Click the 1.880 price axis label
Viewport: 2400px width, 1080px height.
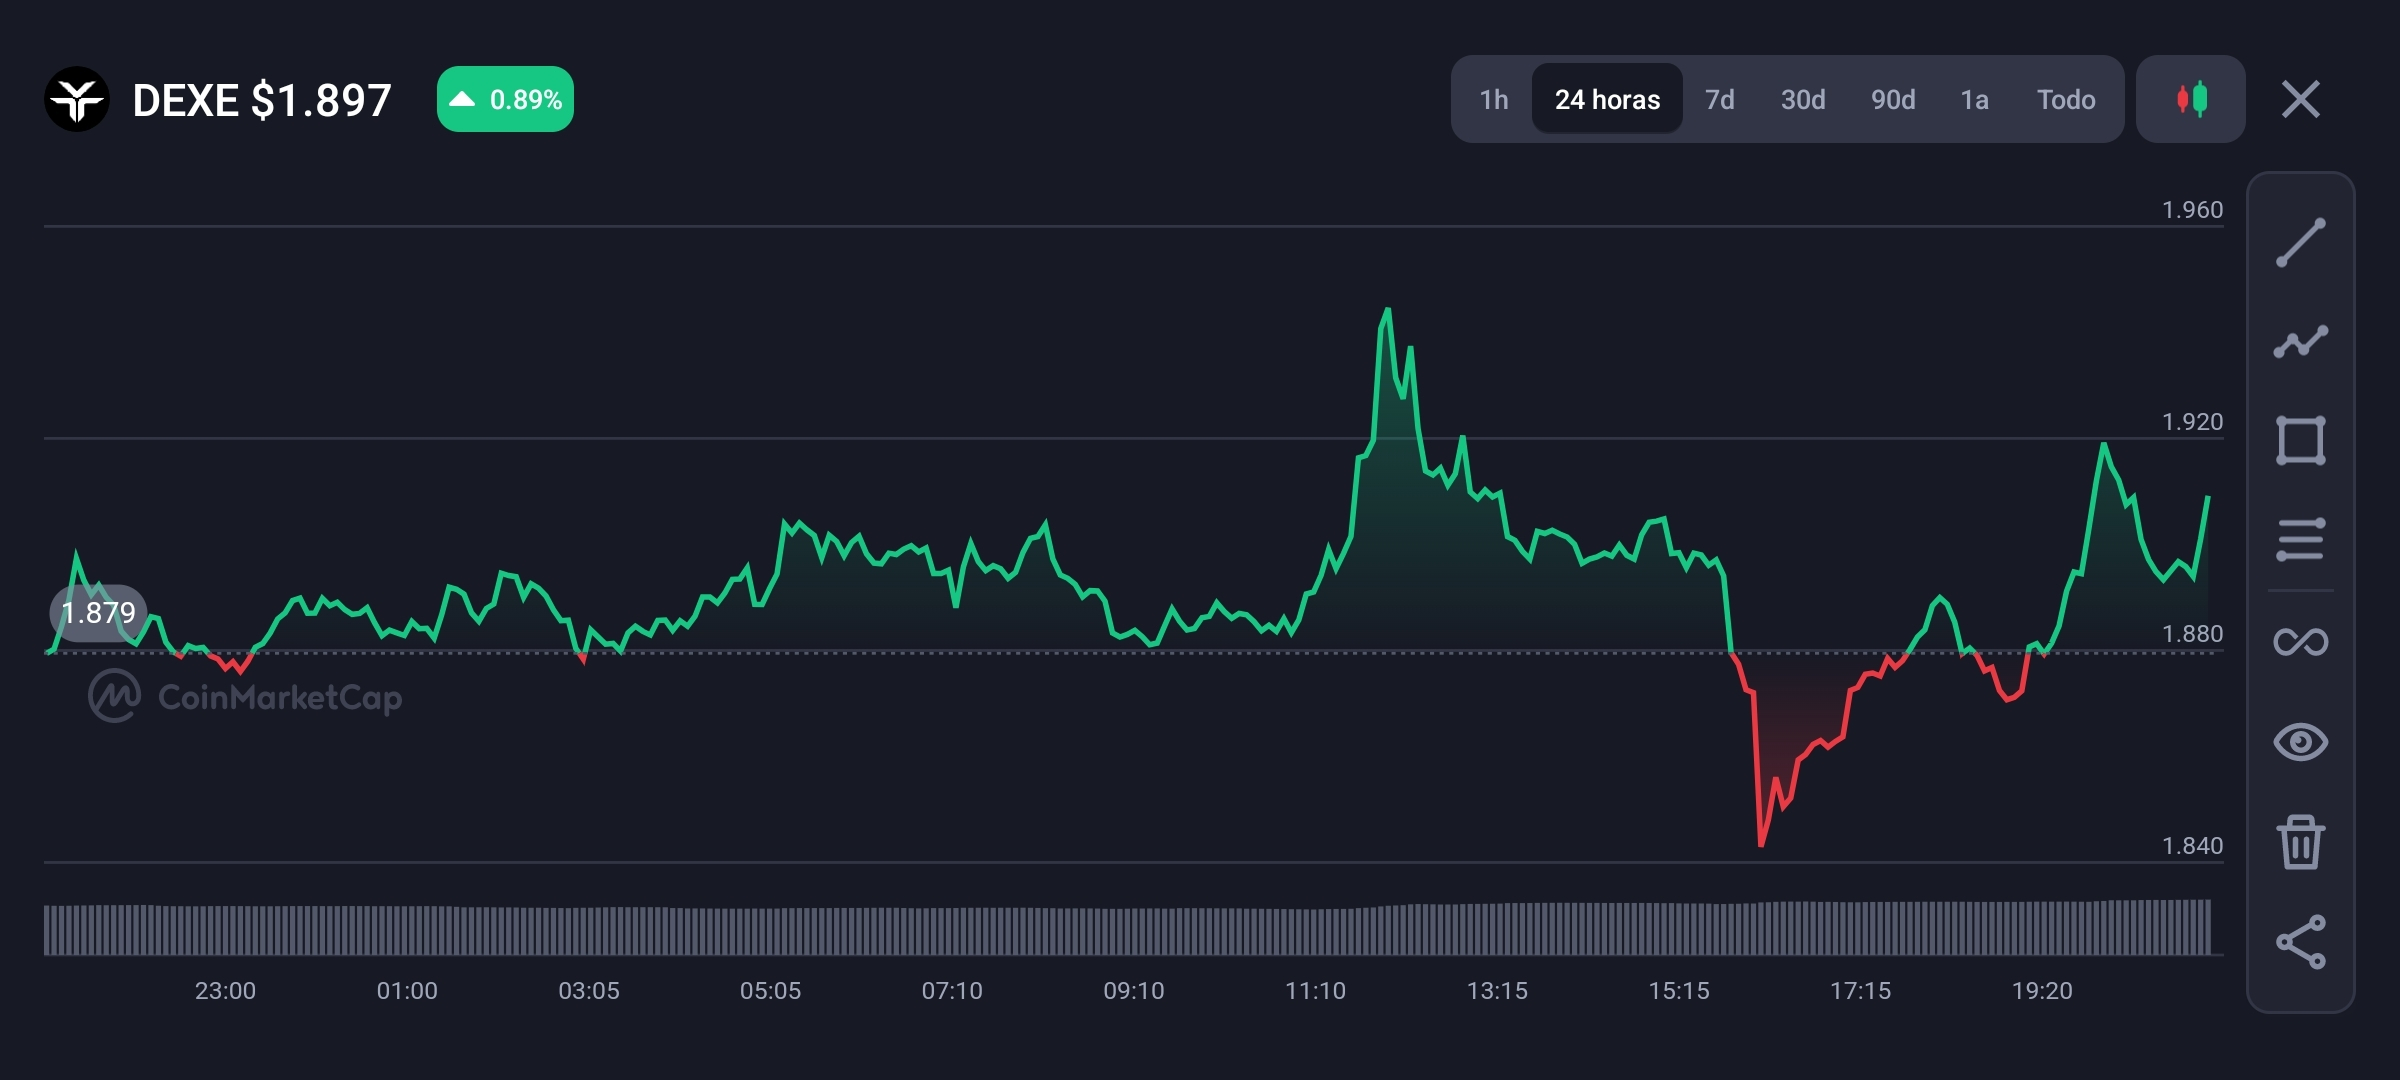click(x=2192, y=634)
